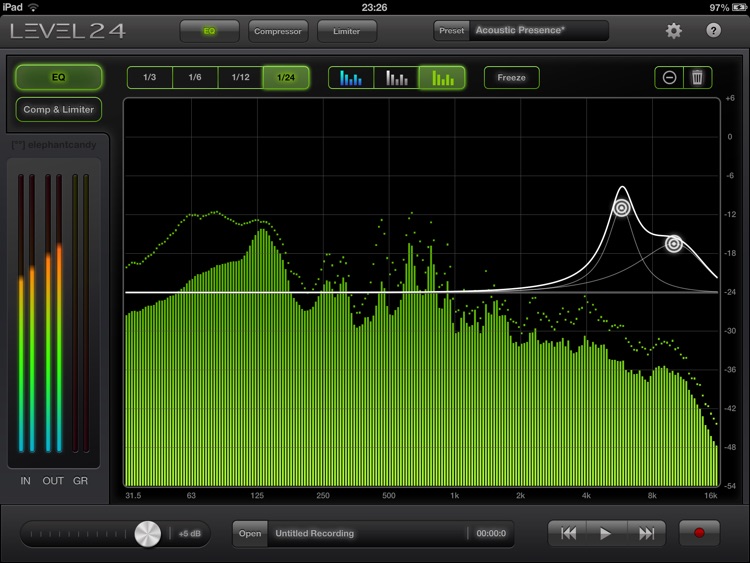Start playback with play button
Viewport: 750px width, 563px height.
coord(606,533)
